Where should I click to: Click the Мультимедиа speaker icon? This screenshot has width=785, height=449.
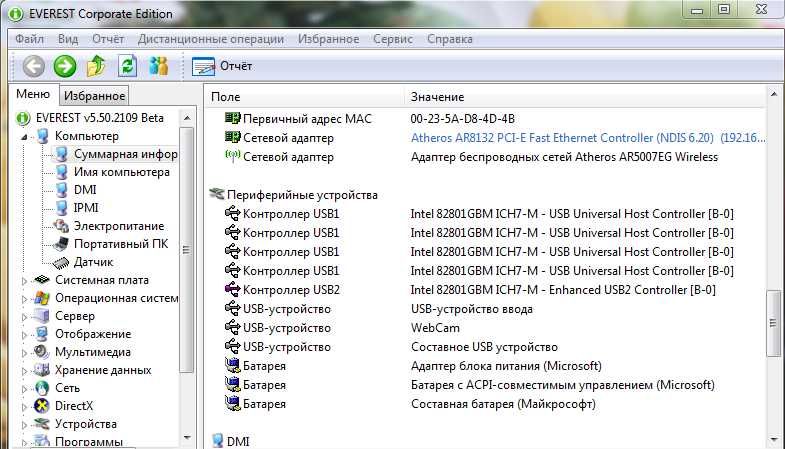tap(42, 352)
